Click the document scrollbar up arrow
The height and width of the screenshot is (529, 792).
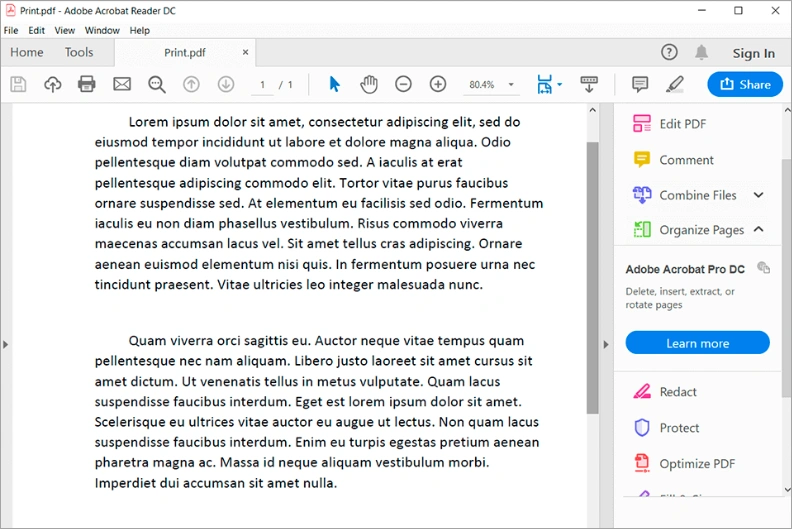click(592, 110)
